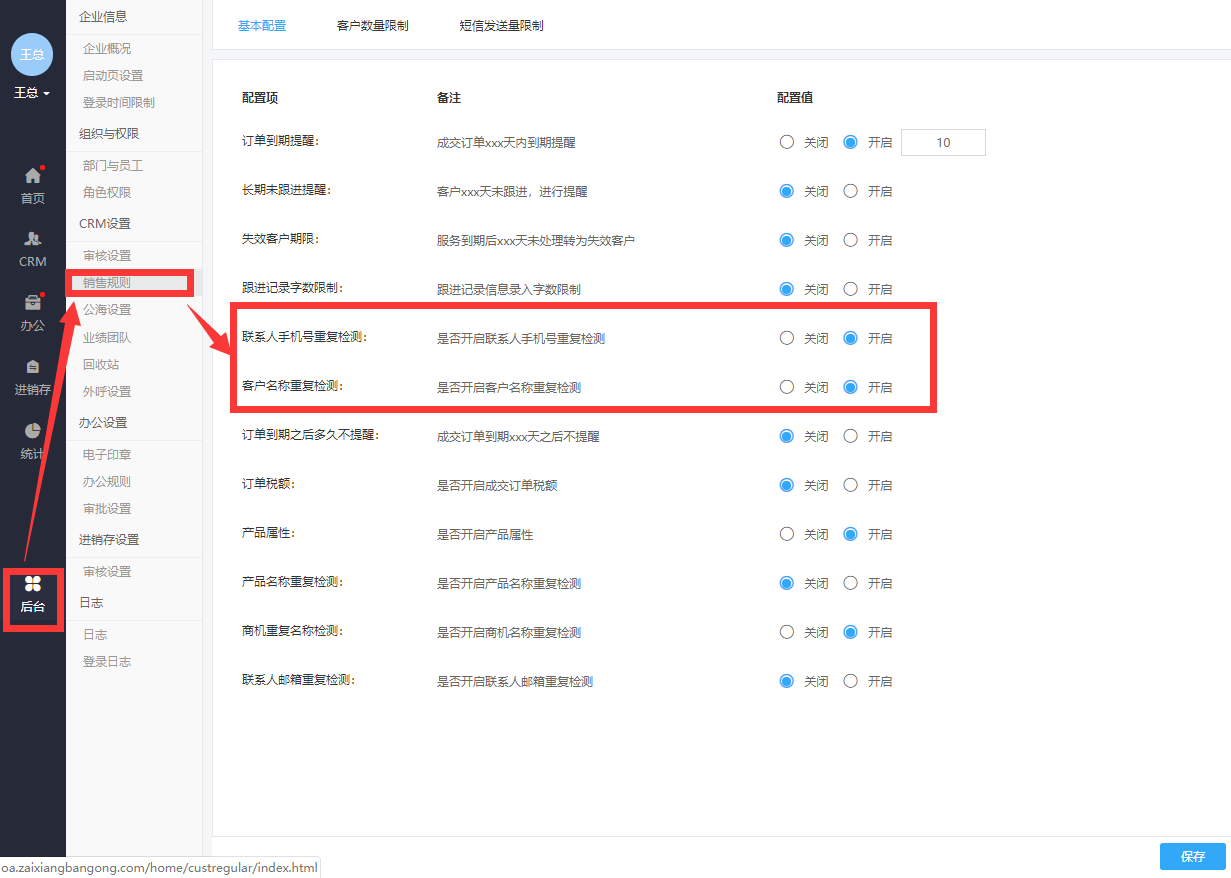Open 公海设置 menu item
This screenshot has height=878, width=1231.
(107, 309)
